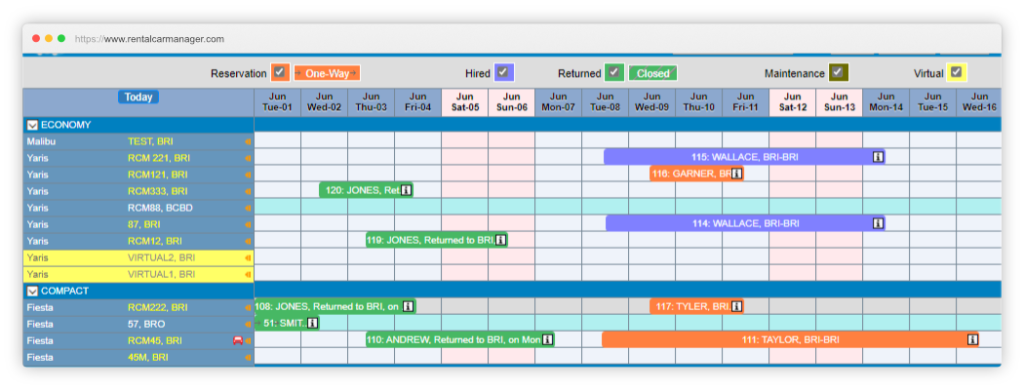Click the One-Way filter button
The width and height of the screenshot is (1024, 391).
[327, 74]
